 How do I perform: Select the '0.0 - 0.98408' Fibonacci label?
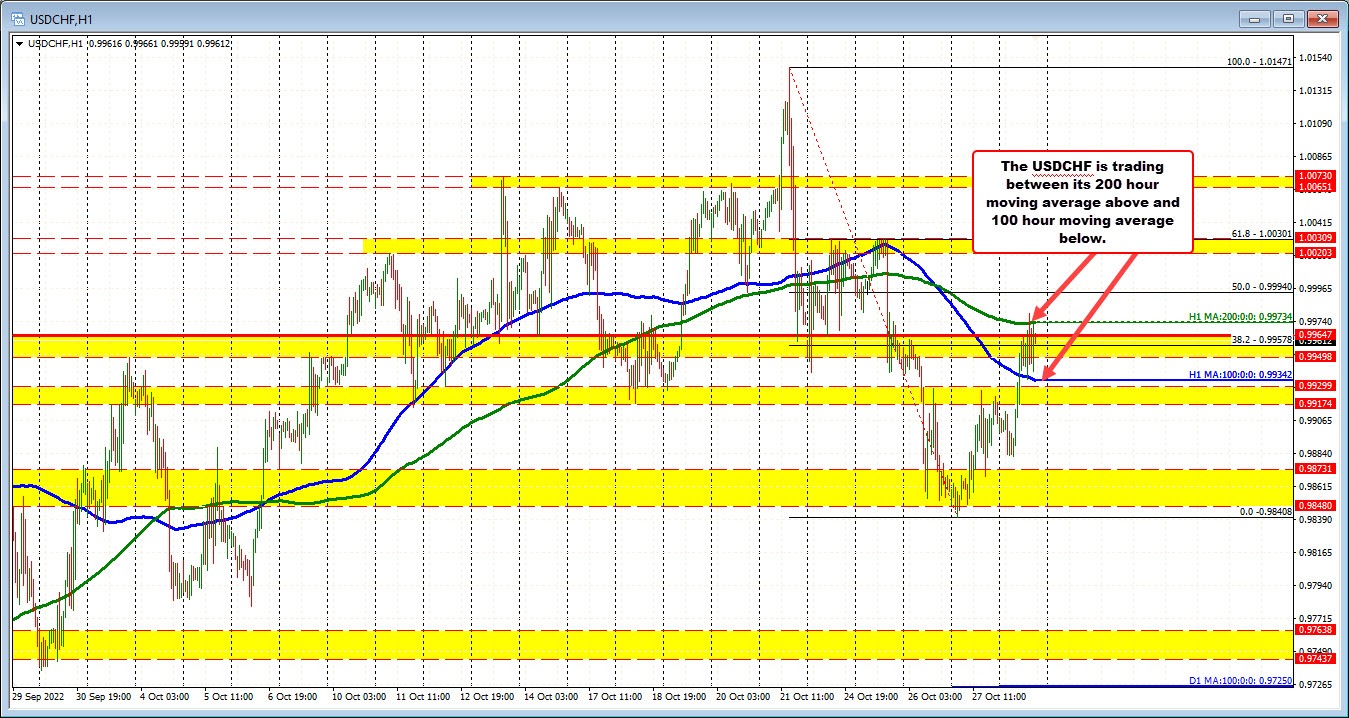[1266, 511]
